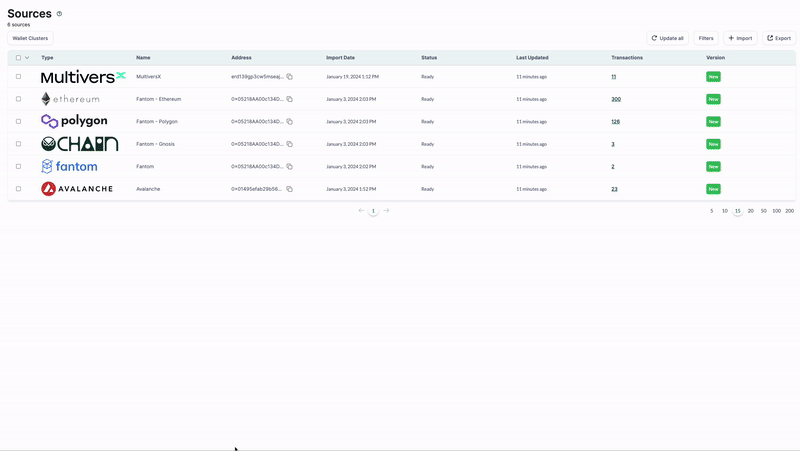
Task: Click the Fantom logo
Action: [x=69, y=166]
